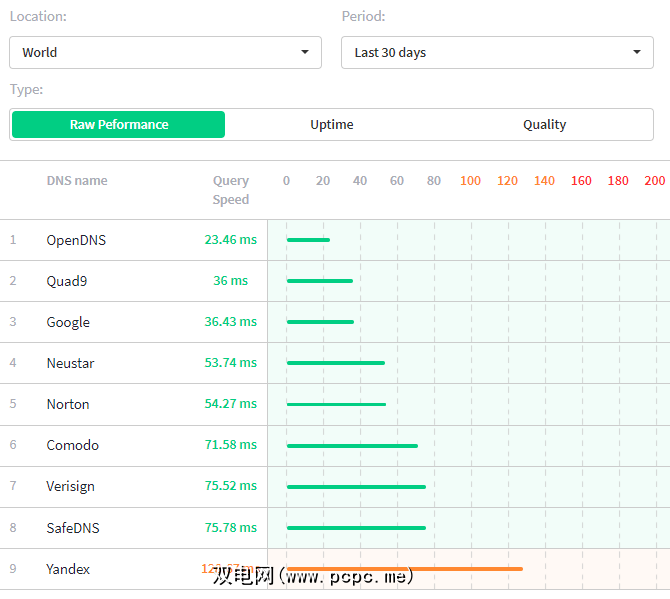Image resolution: width=670 pixels, height=599 pixels.
Task: Click the OpenDNS row name
Action: [76, 240]
